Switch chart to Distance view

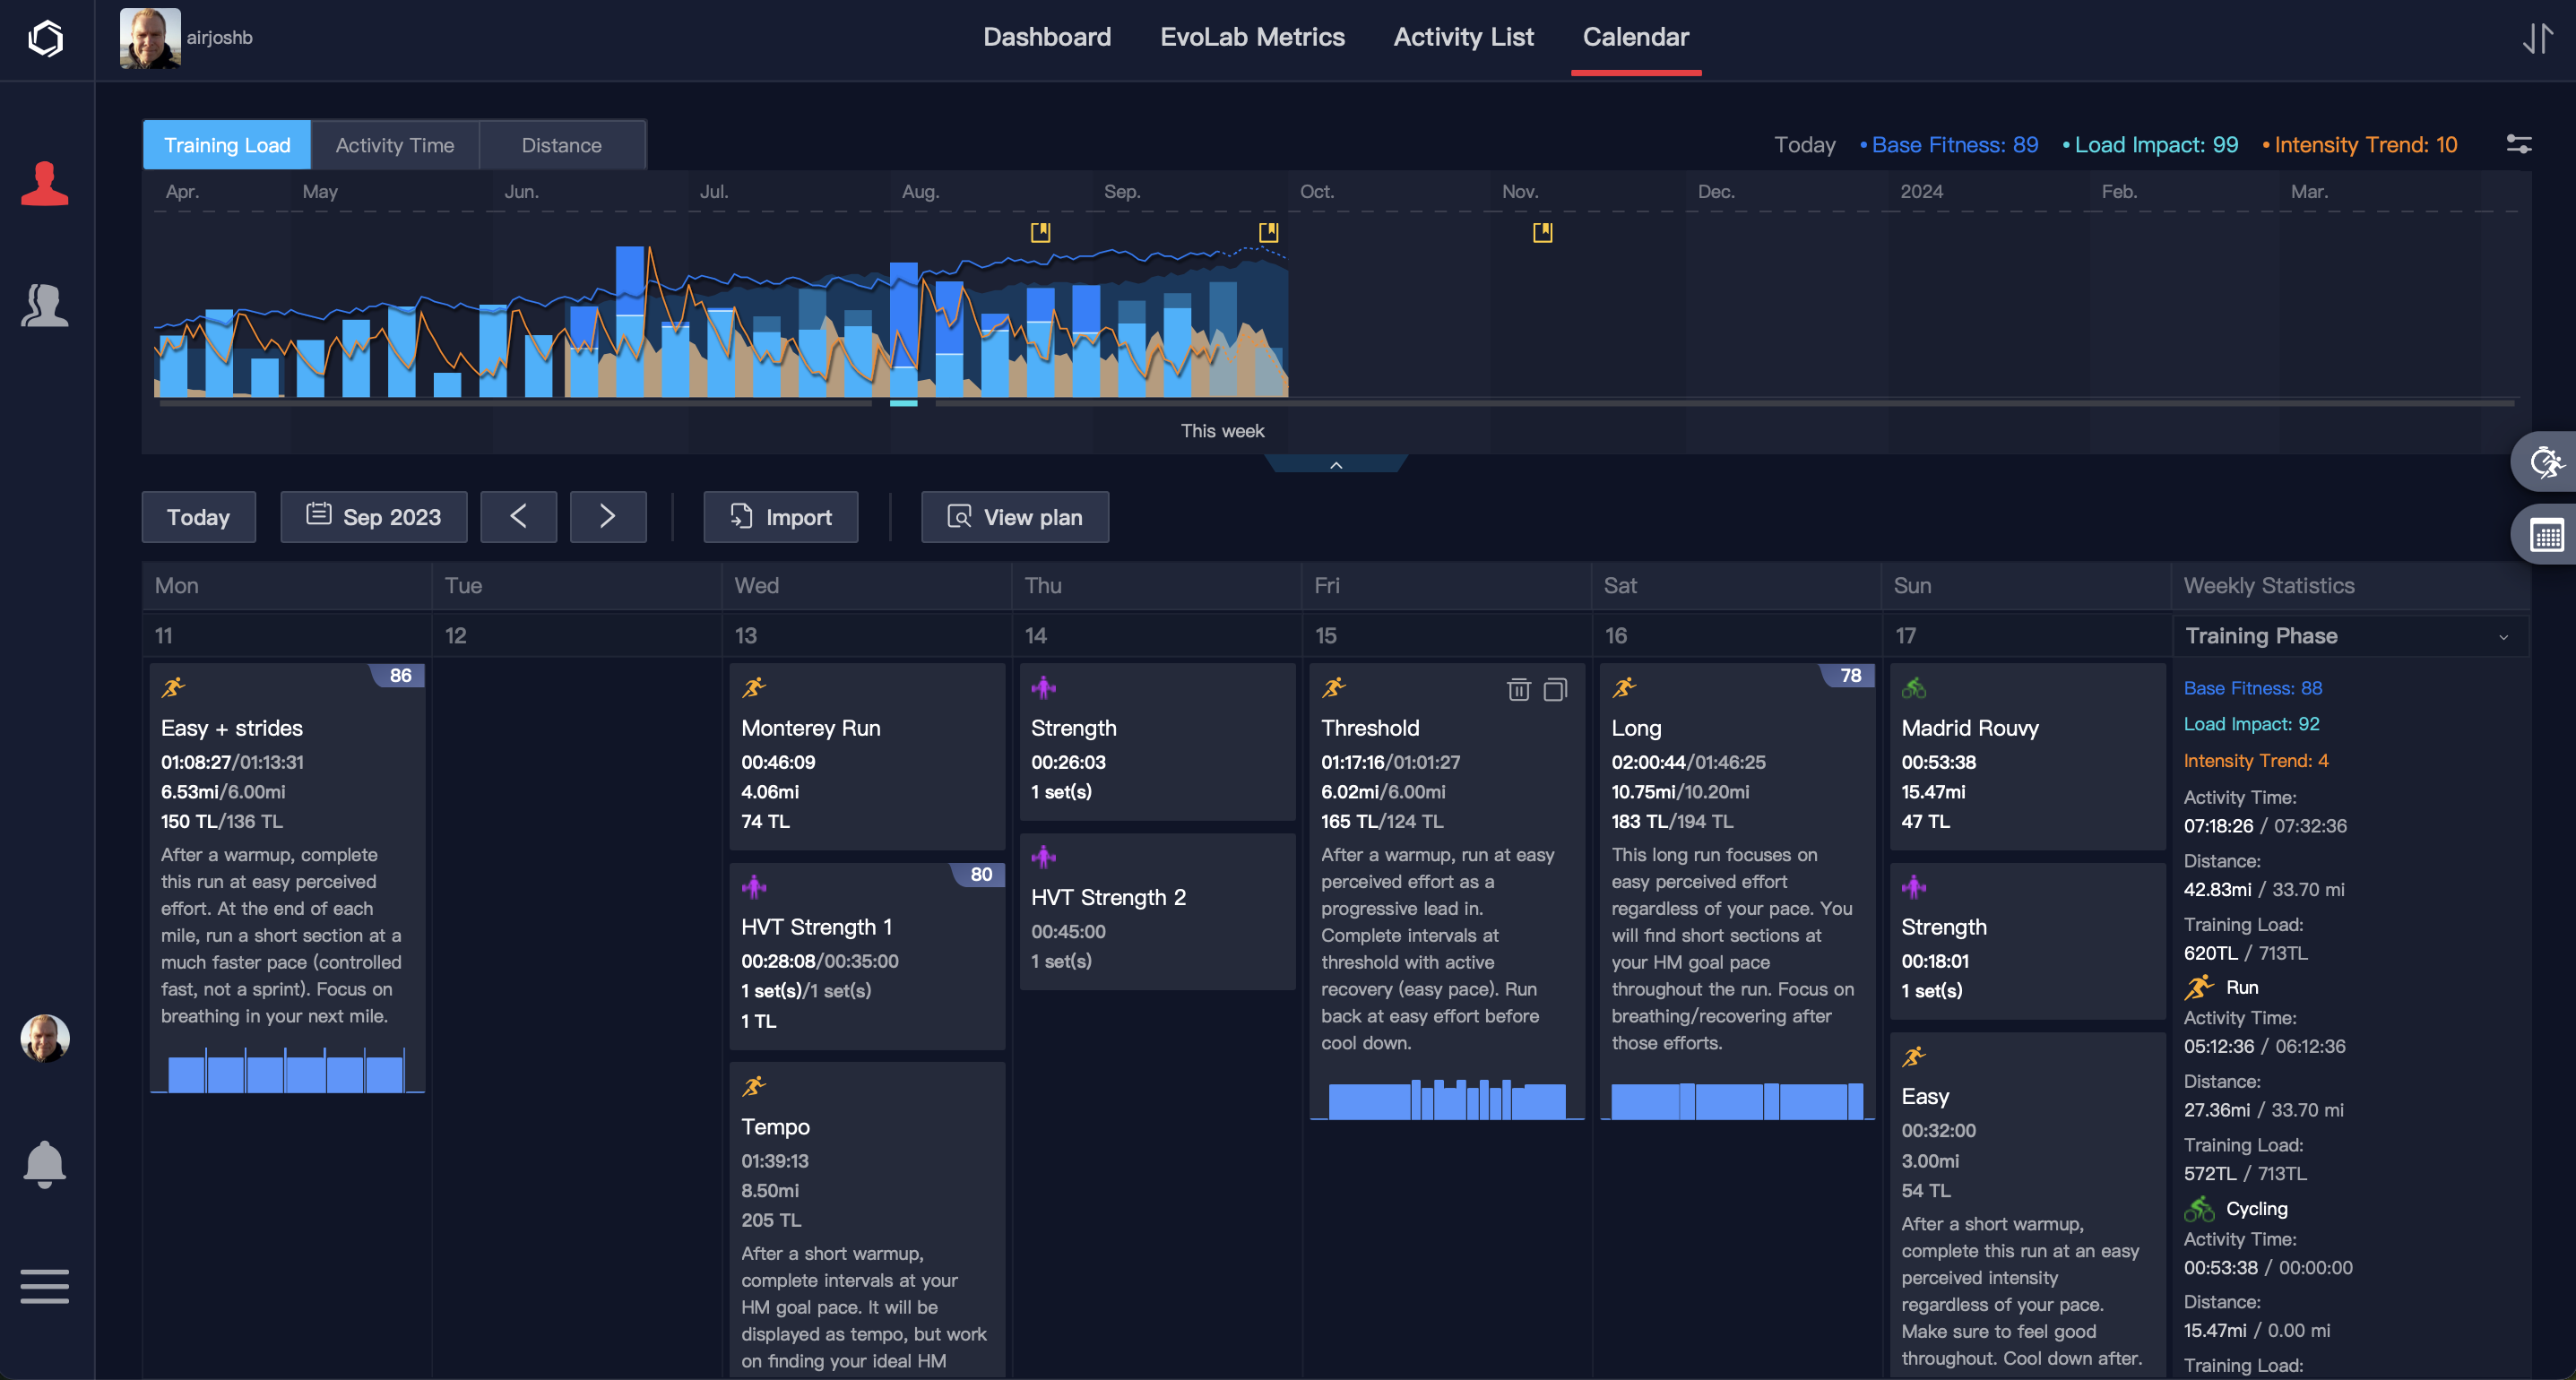561,145
